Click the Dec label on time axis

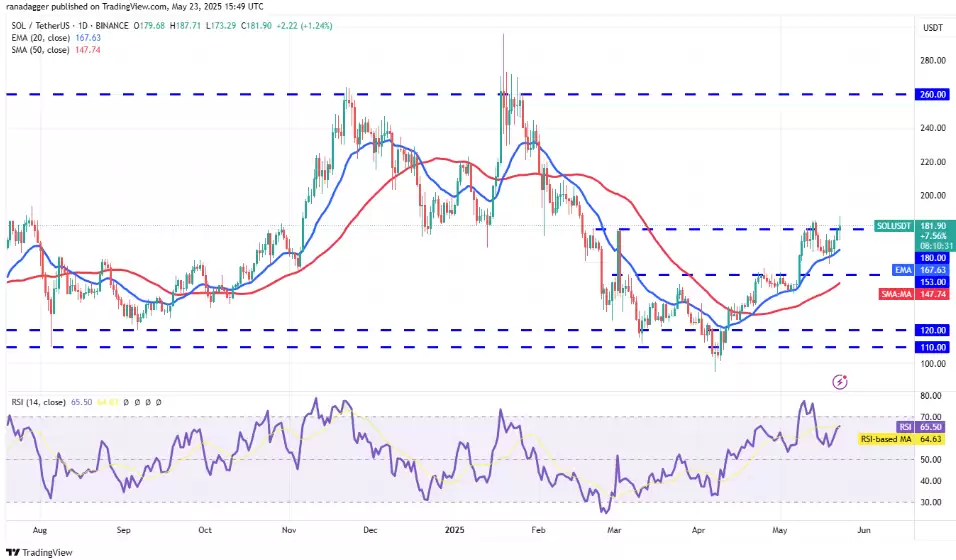[370, 530]
